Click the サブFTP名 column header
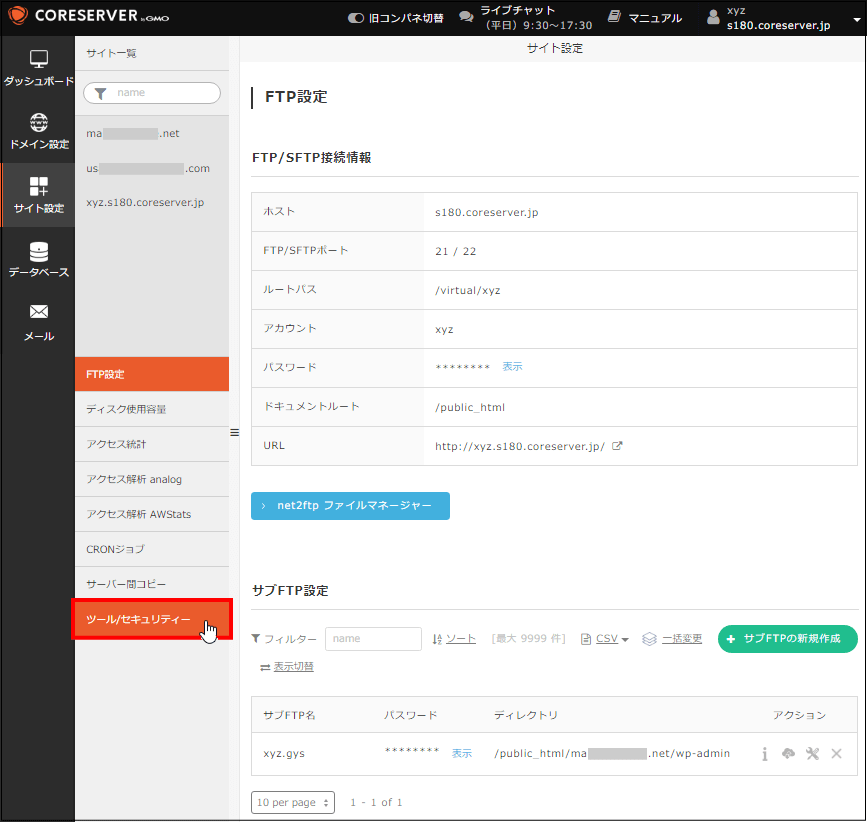The image size is (867, 822). (289, 715)
